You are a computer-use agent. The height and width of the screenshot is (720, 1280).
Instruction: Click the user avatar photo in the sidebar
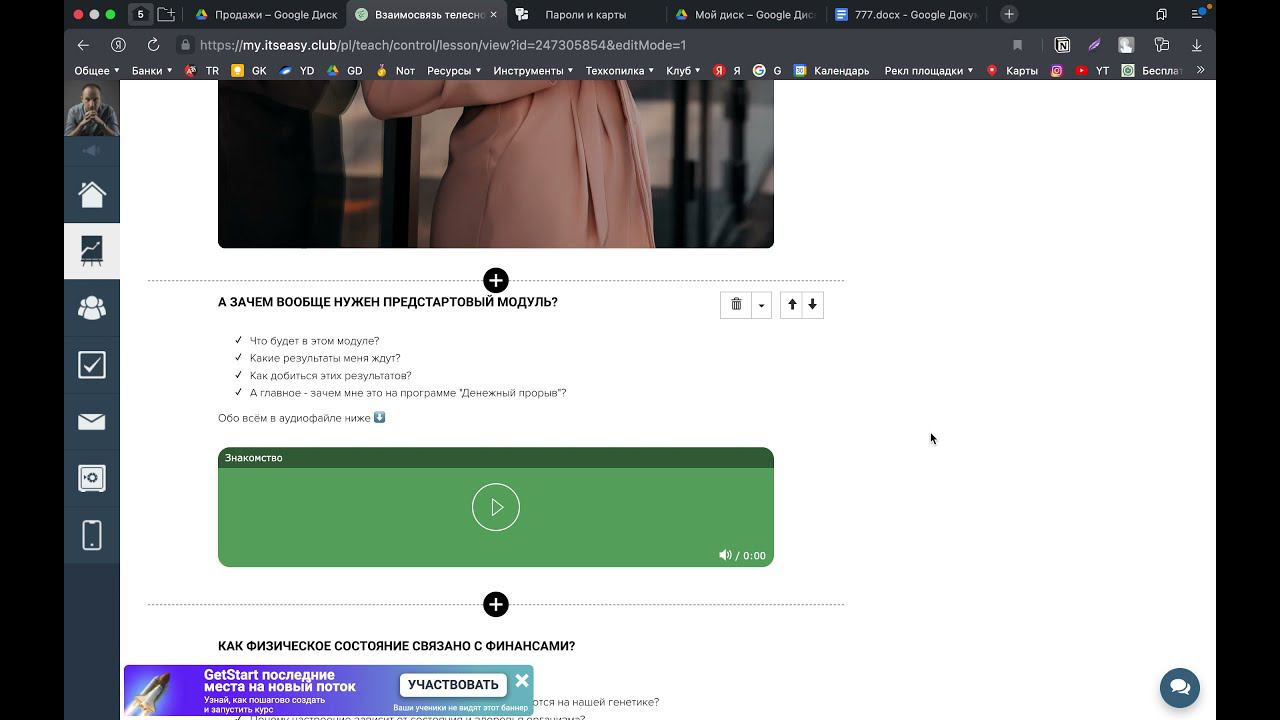(92, 108)
